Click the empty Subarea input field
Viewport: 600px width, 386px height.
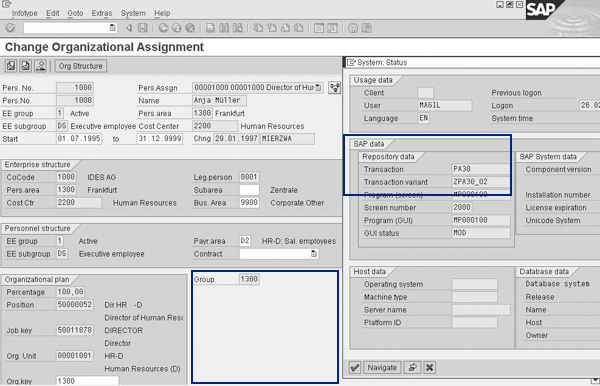pyautogui.click(x=249, y=190)
